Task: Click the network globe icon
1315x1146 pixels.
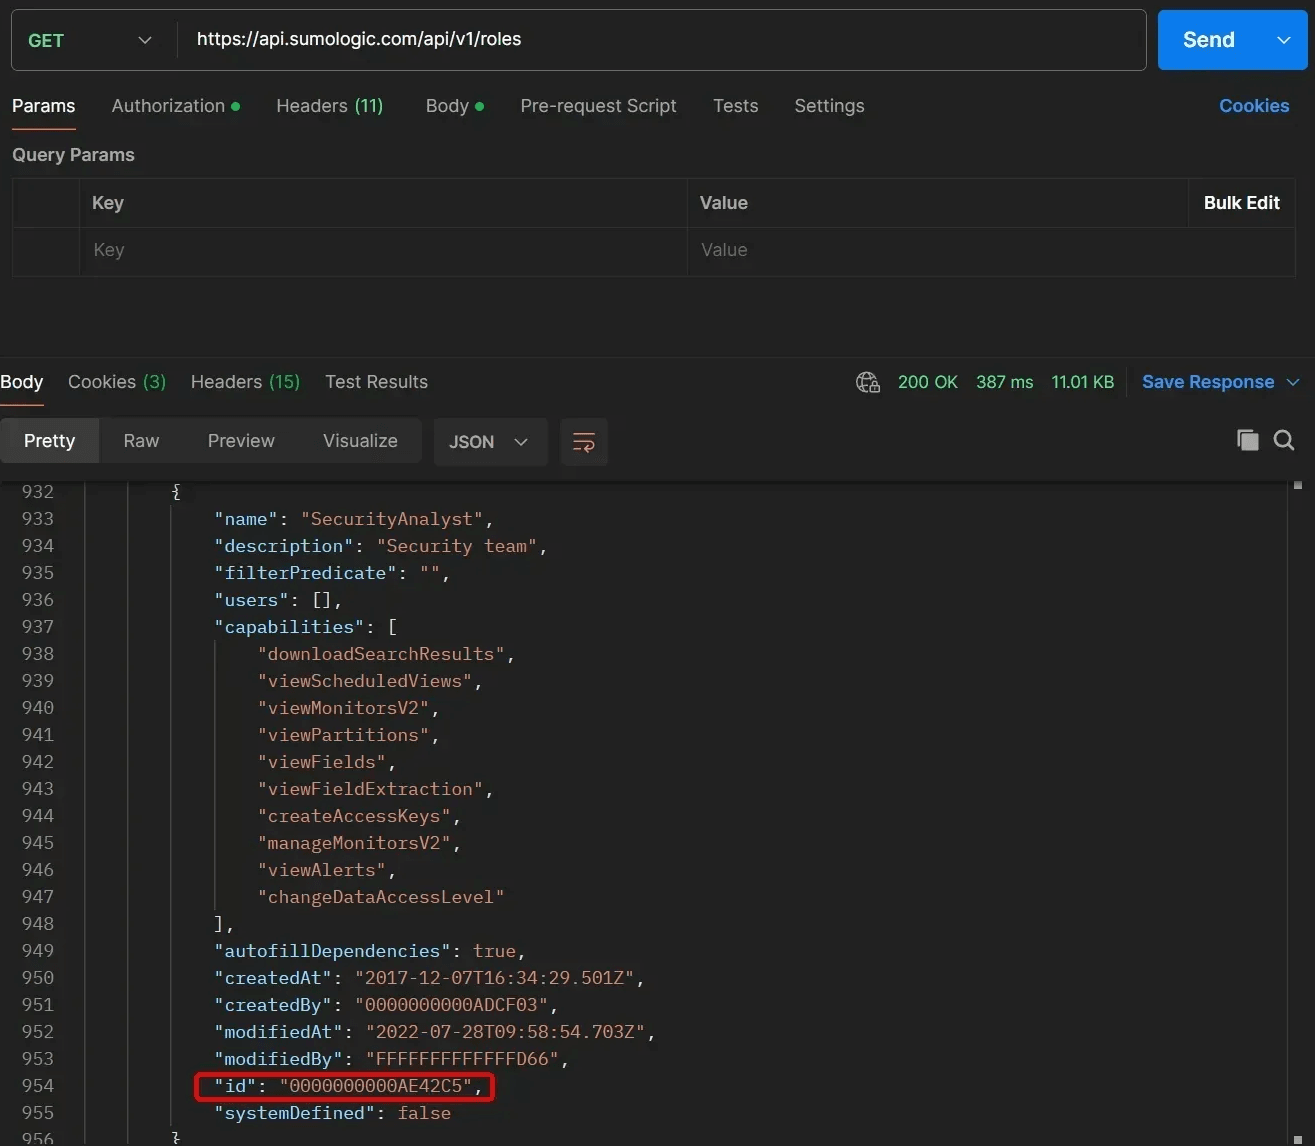Action: pos(867,382)
